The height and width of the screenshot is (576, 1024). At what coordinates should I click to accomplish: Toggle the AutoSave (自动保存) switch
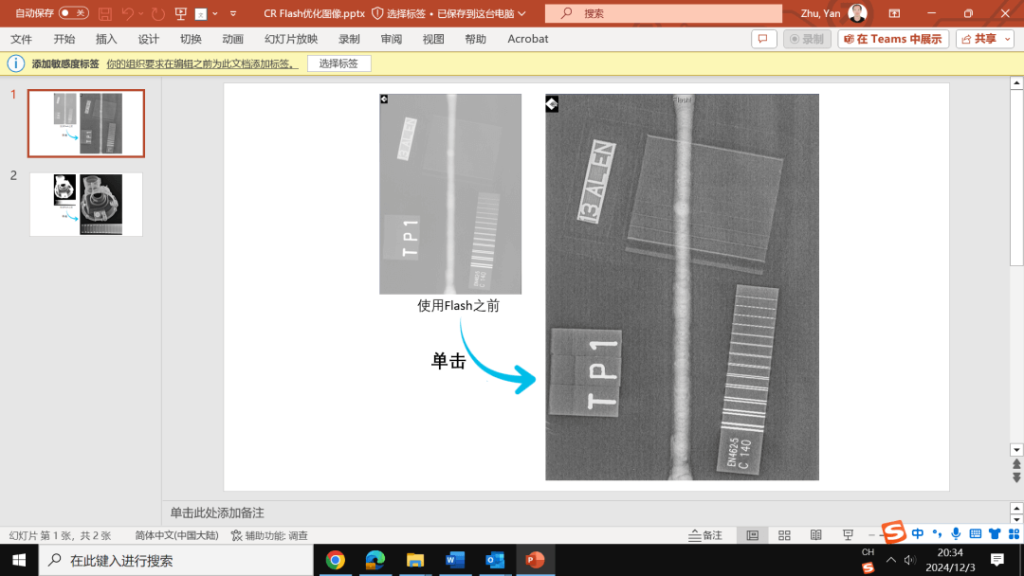(x=73, y=13)
